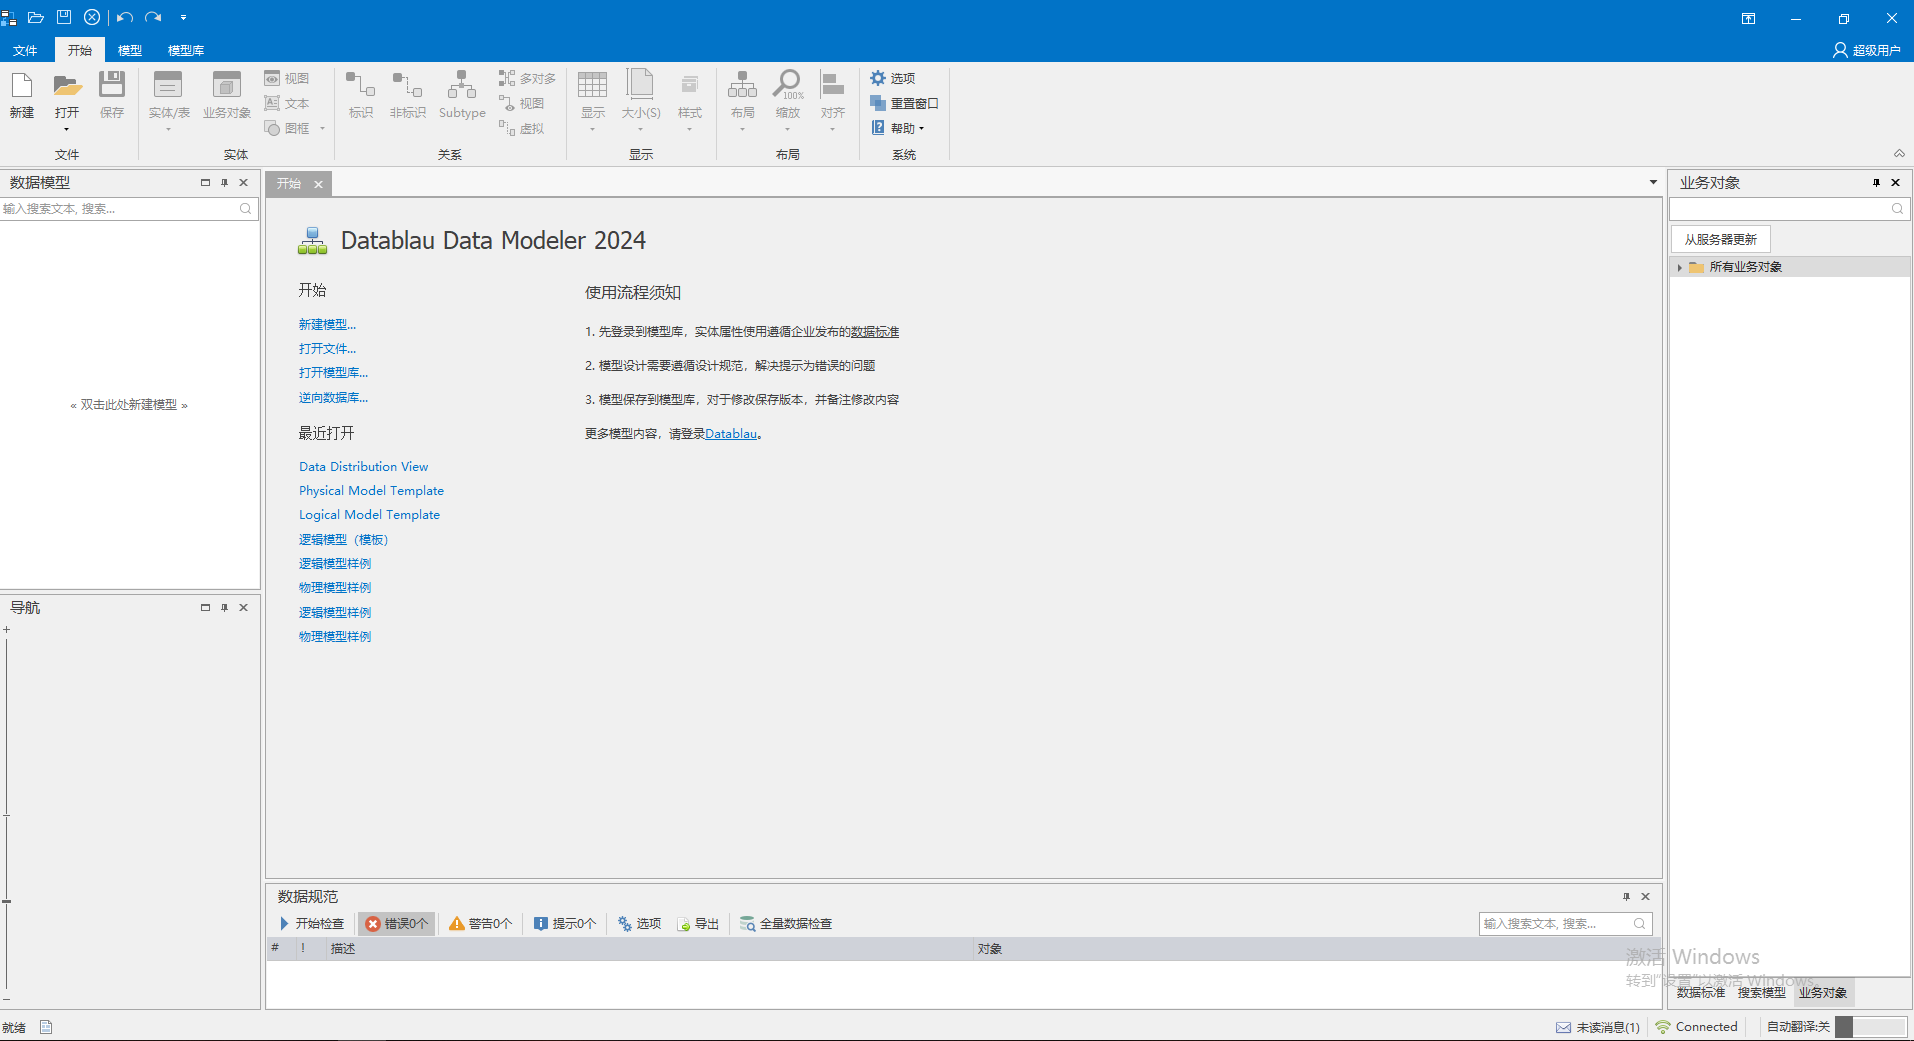The image size is (1914, 1041).
Task: Toggle the 提示0个 filter button
Action: (x=565, y=924)
